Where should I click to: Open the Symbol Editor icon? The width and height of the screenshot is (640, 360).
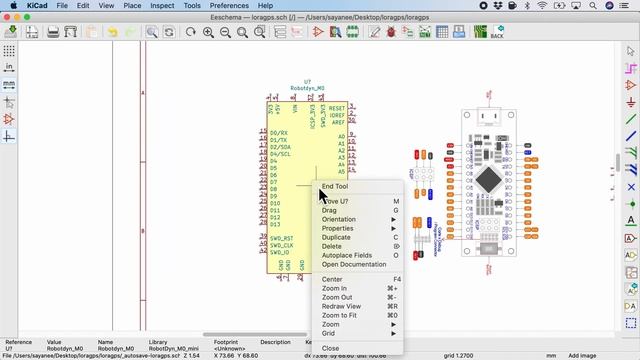tap(318, 32)
